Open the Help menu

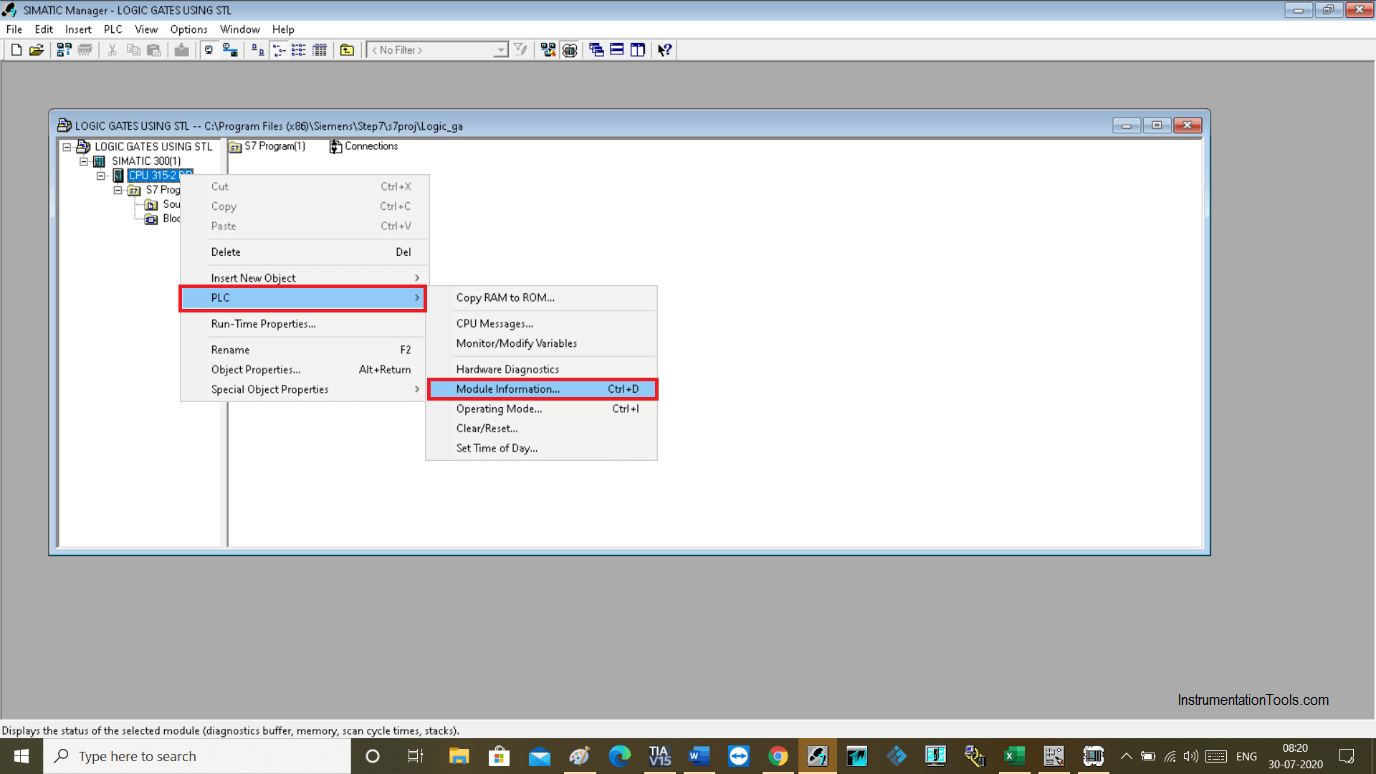tap(283, 30)
